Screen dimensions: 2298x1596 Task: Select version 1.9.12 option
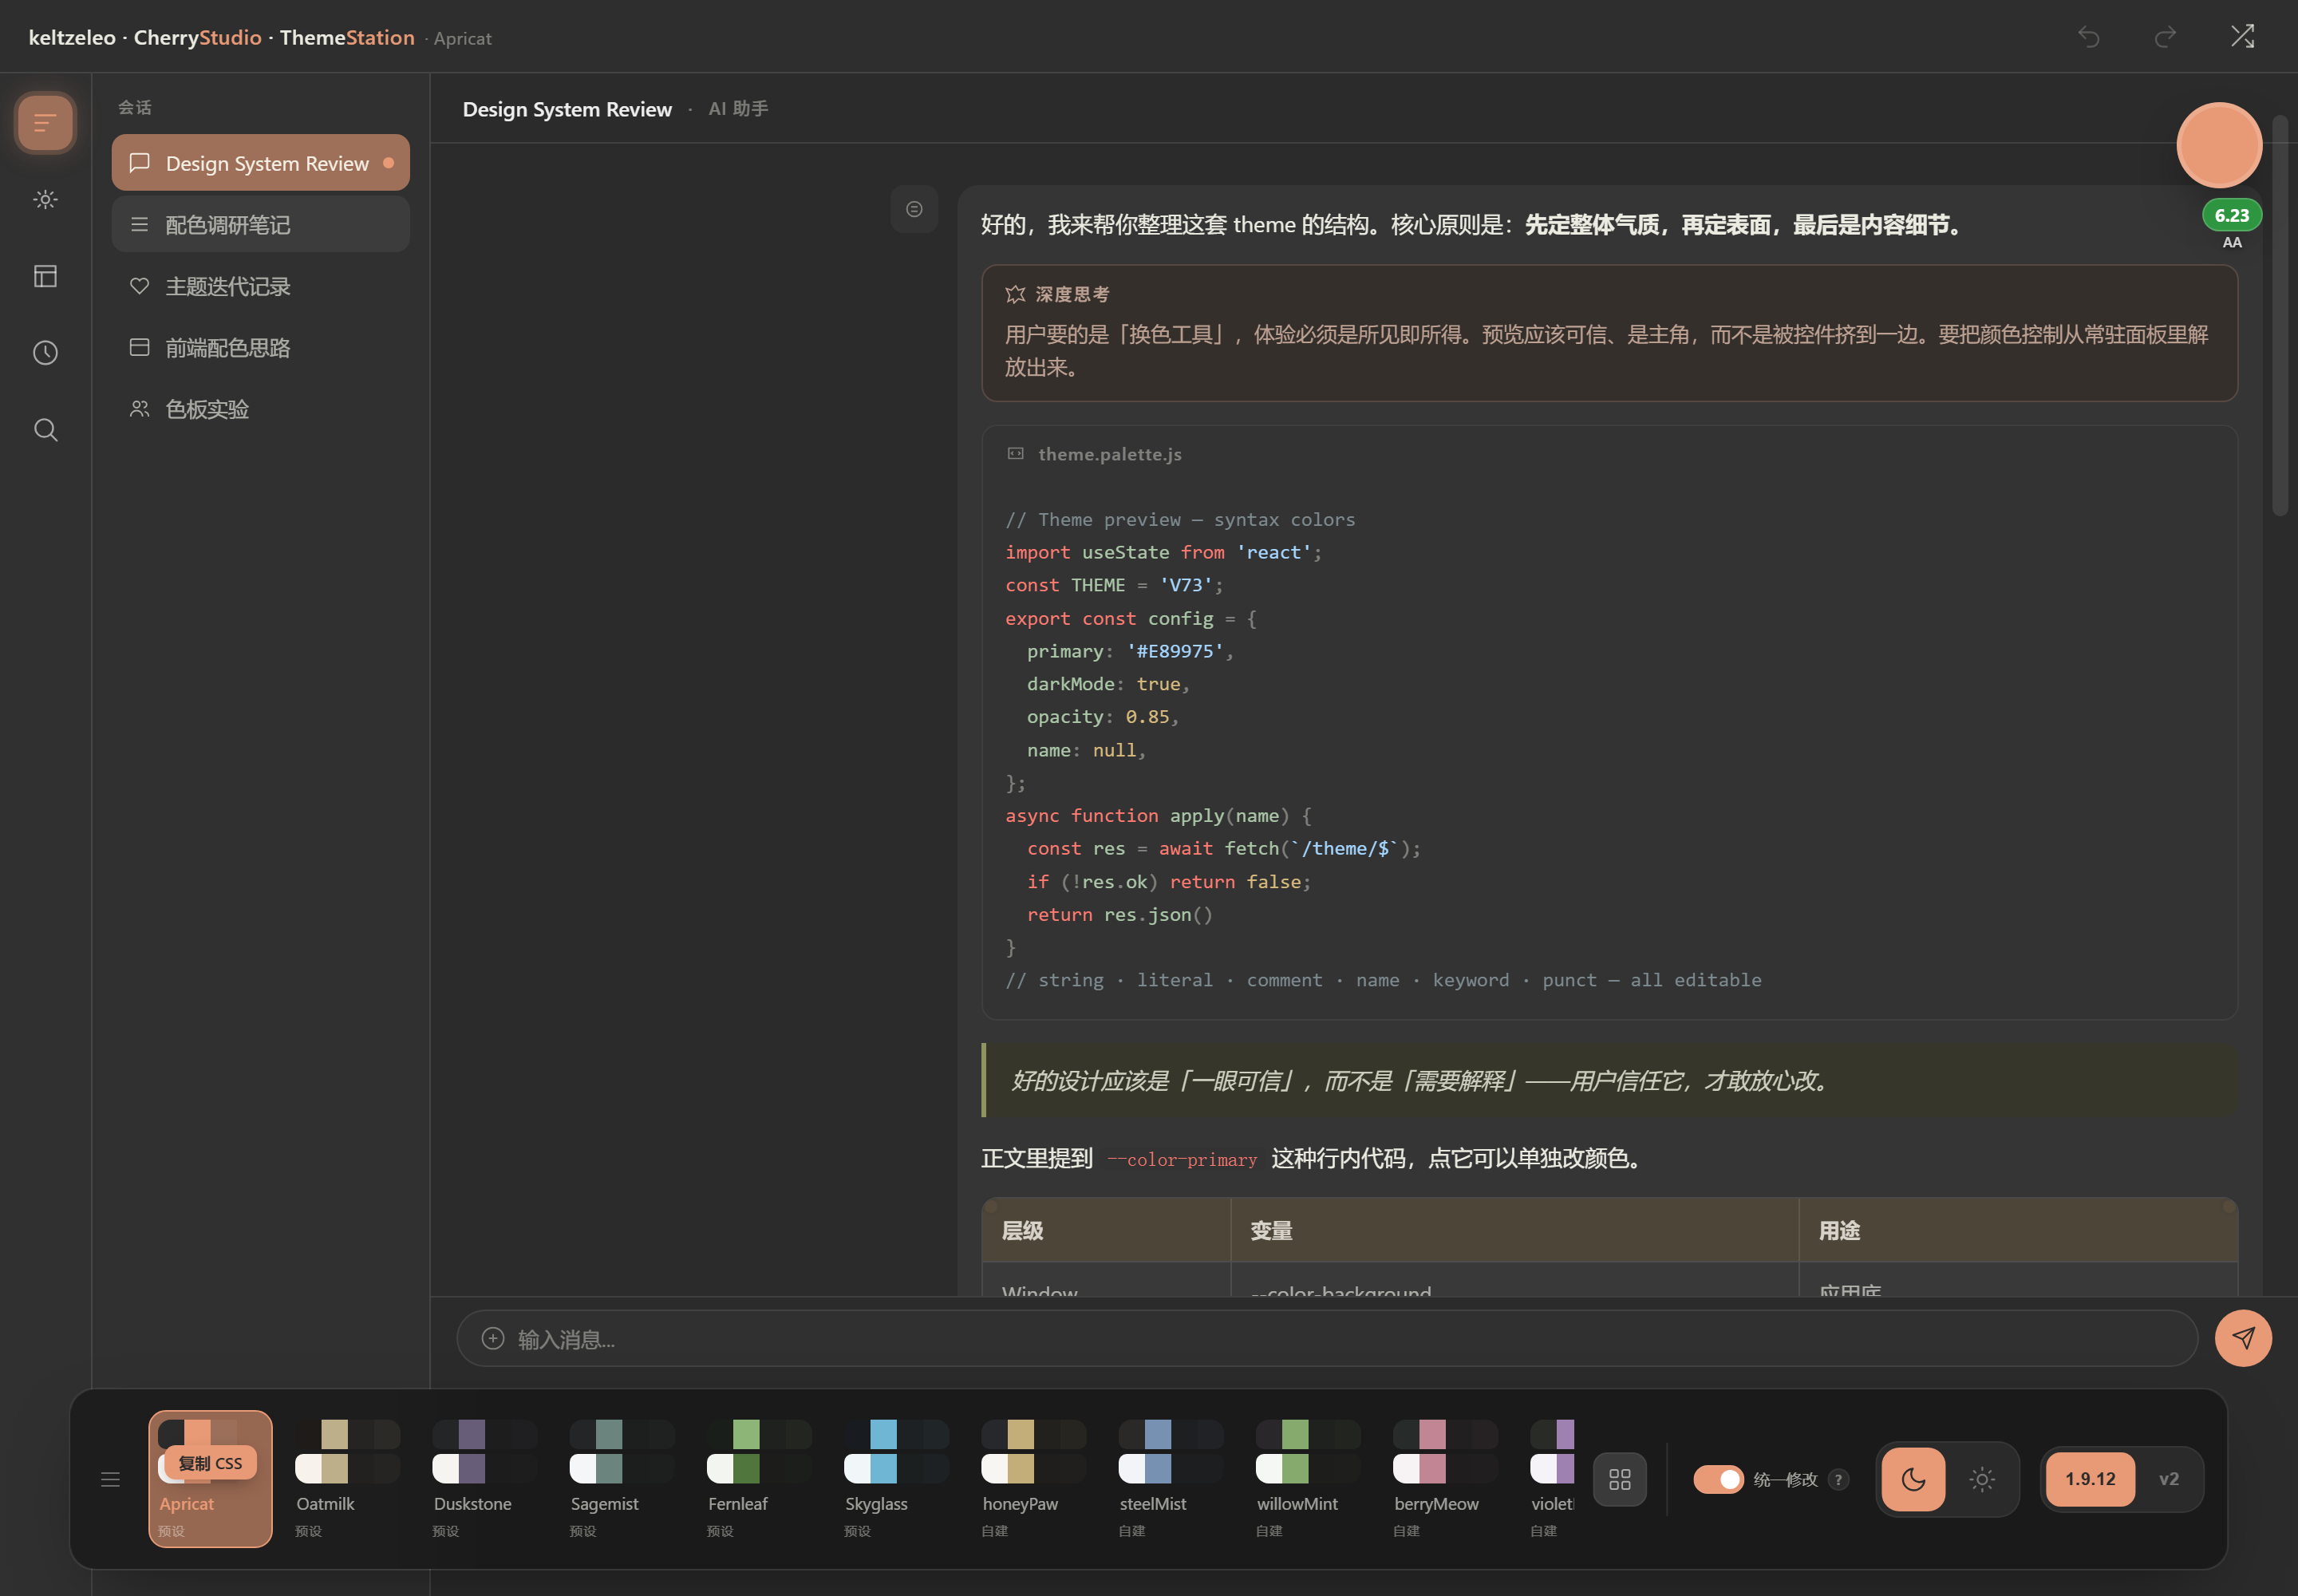point(2090,1479)
